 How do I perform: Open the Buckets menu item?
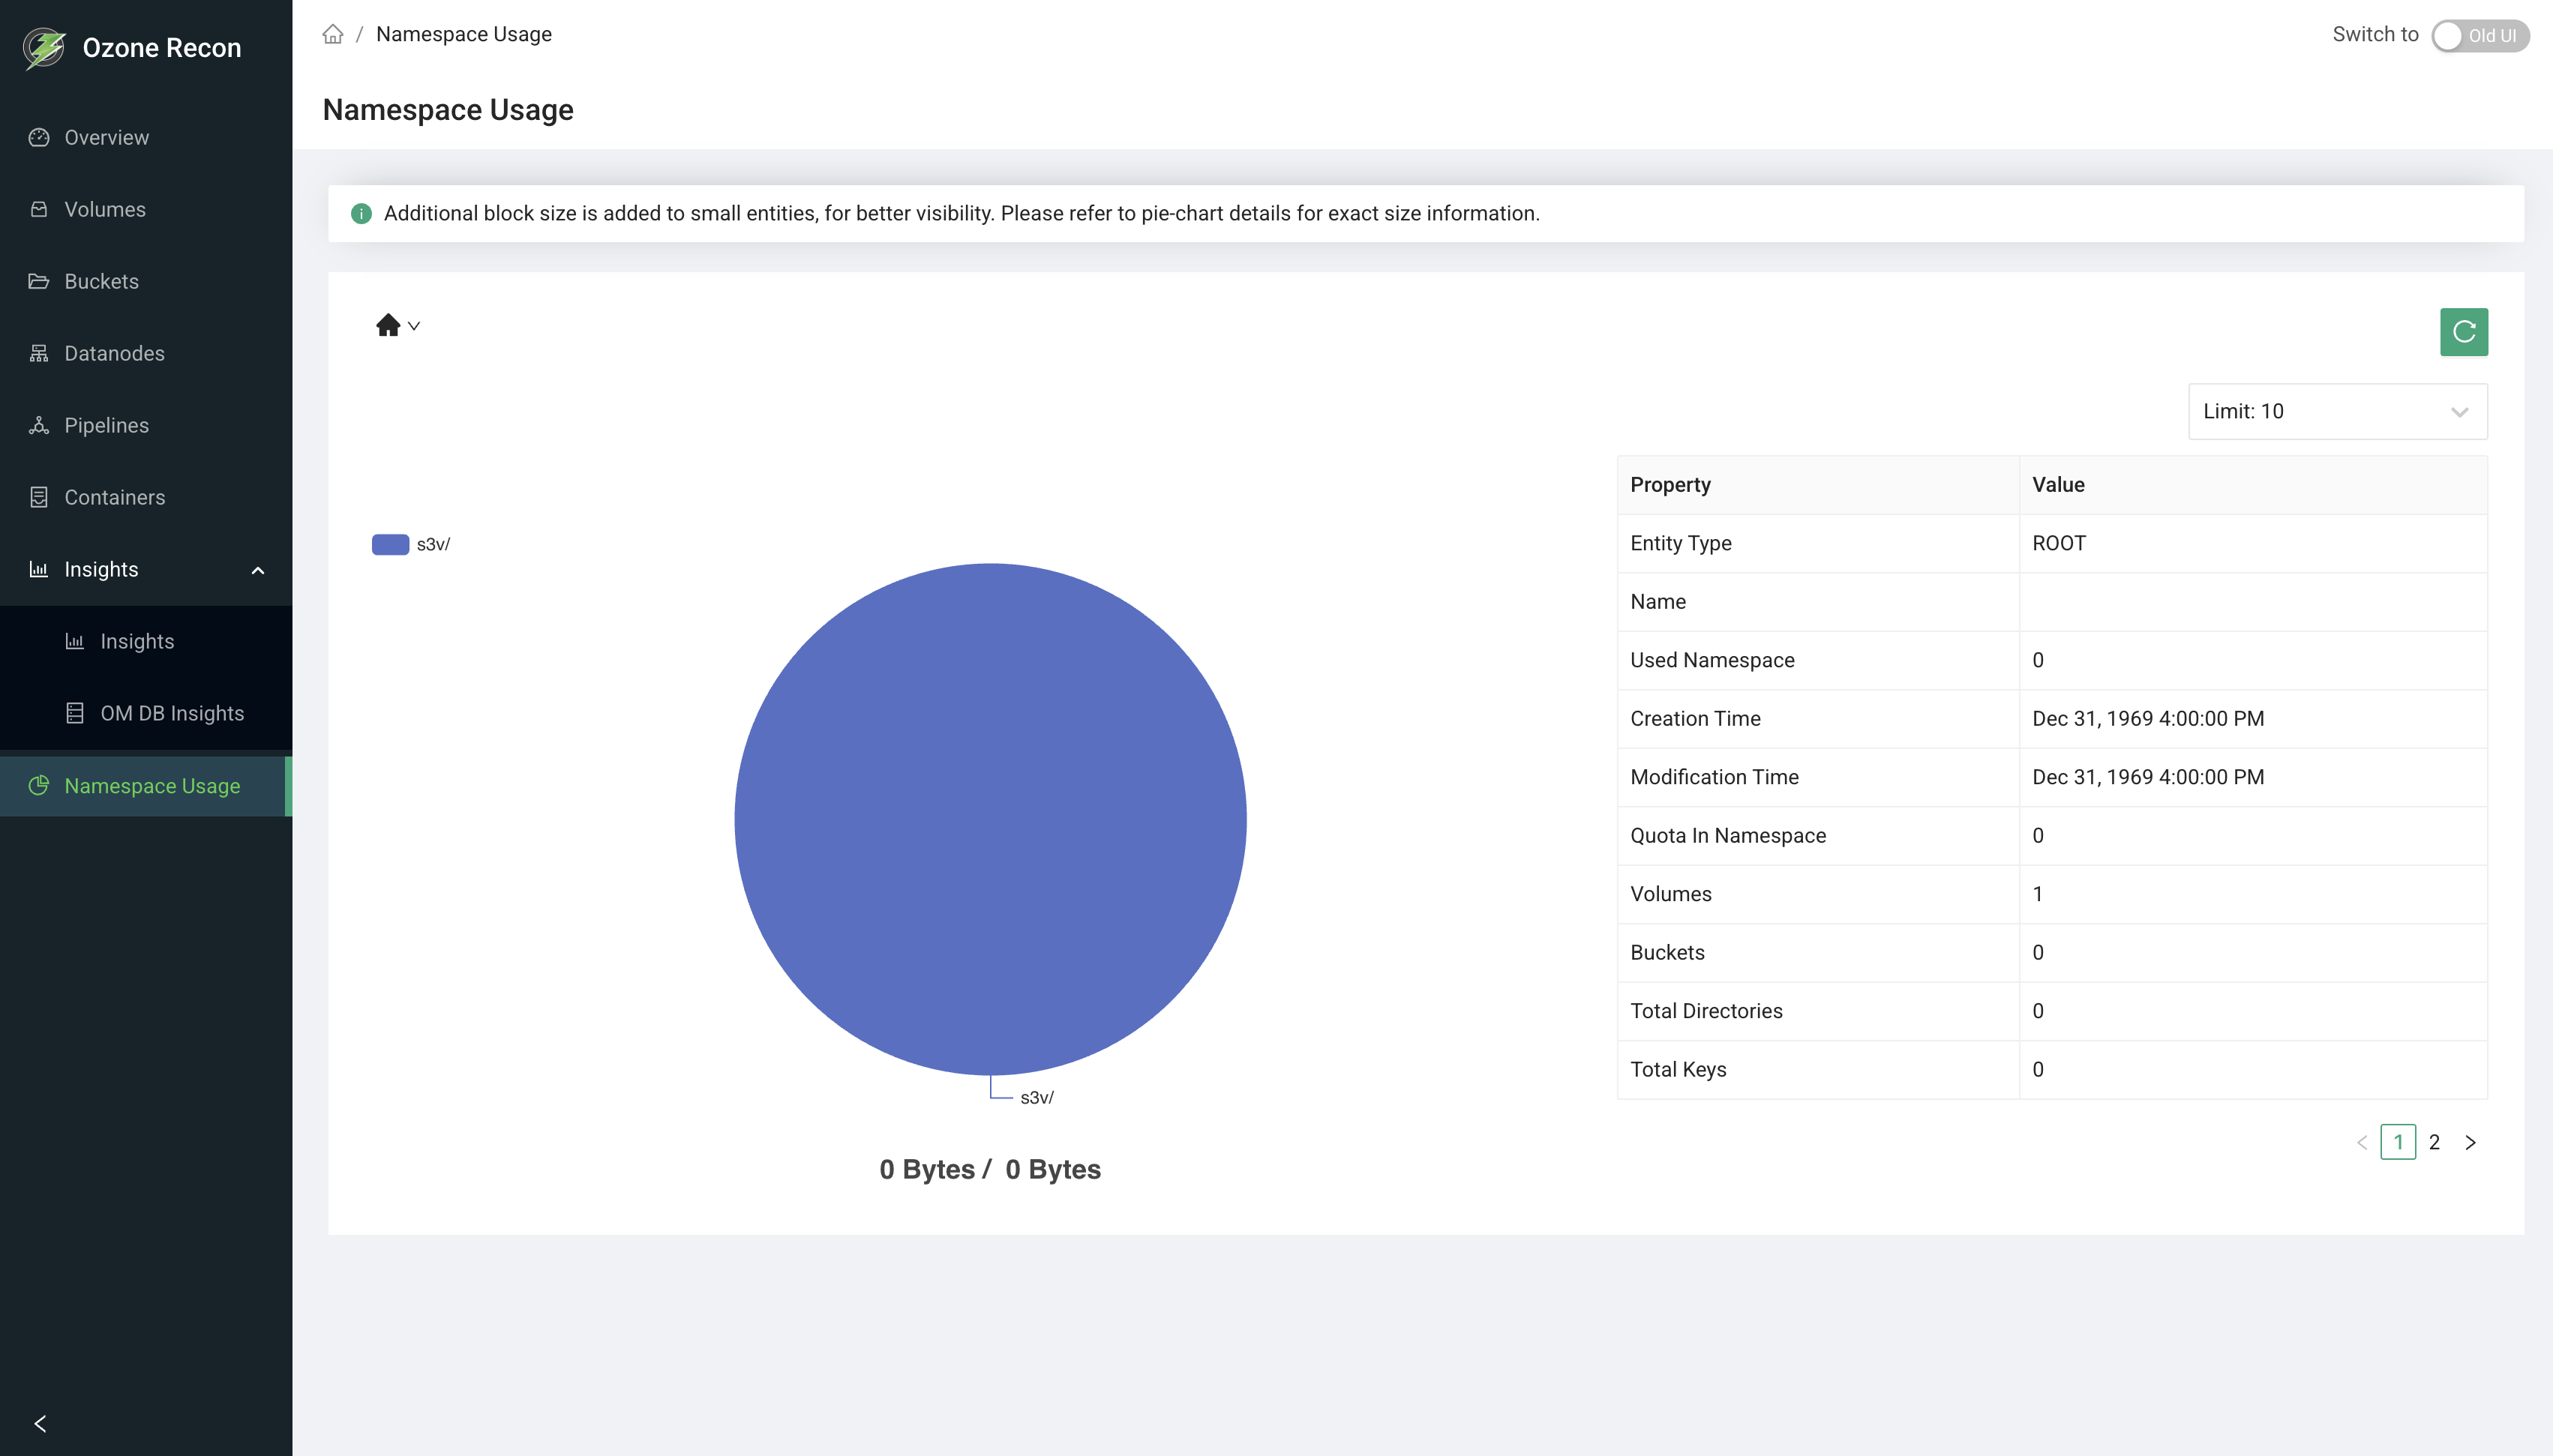click(x=101, y=281)
